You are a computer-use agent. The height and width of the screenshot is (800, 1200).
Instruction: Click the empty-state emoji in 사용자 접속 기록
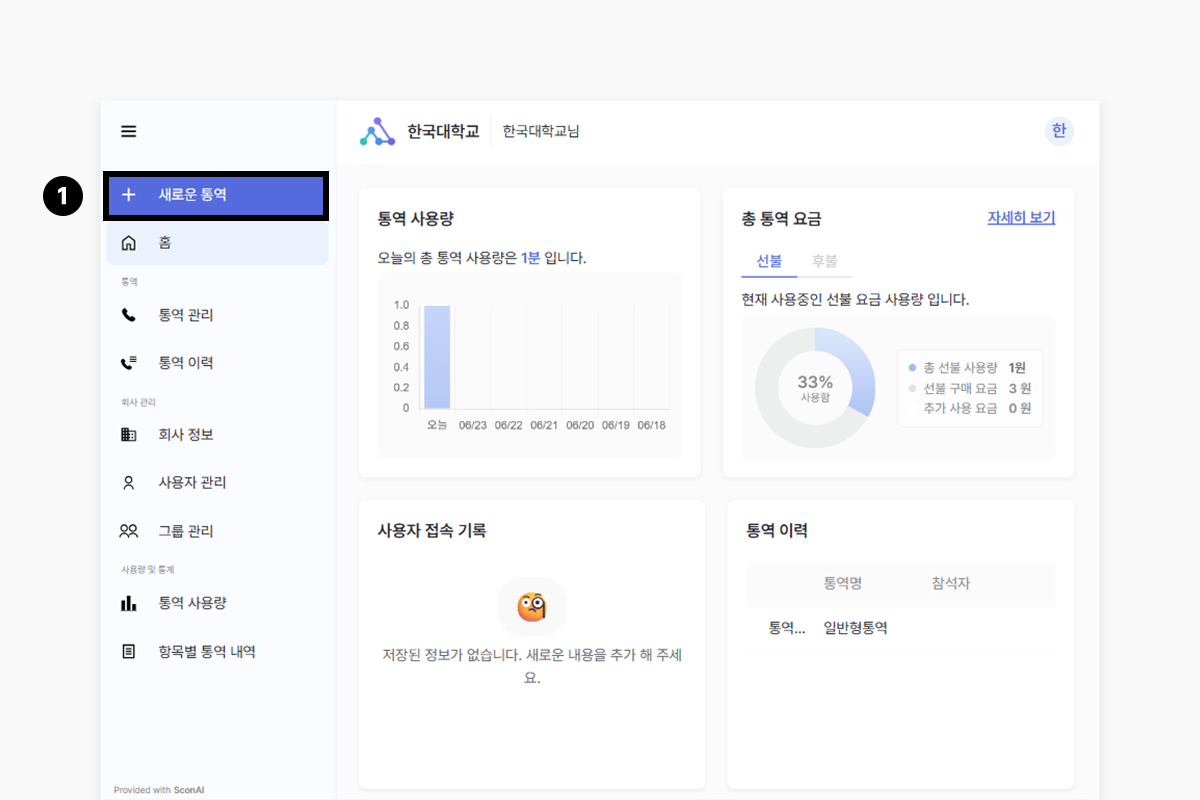532,606
